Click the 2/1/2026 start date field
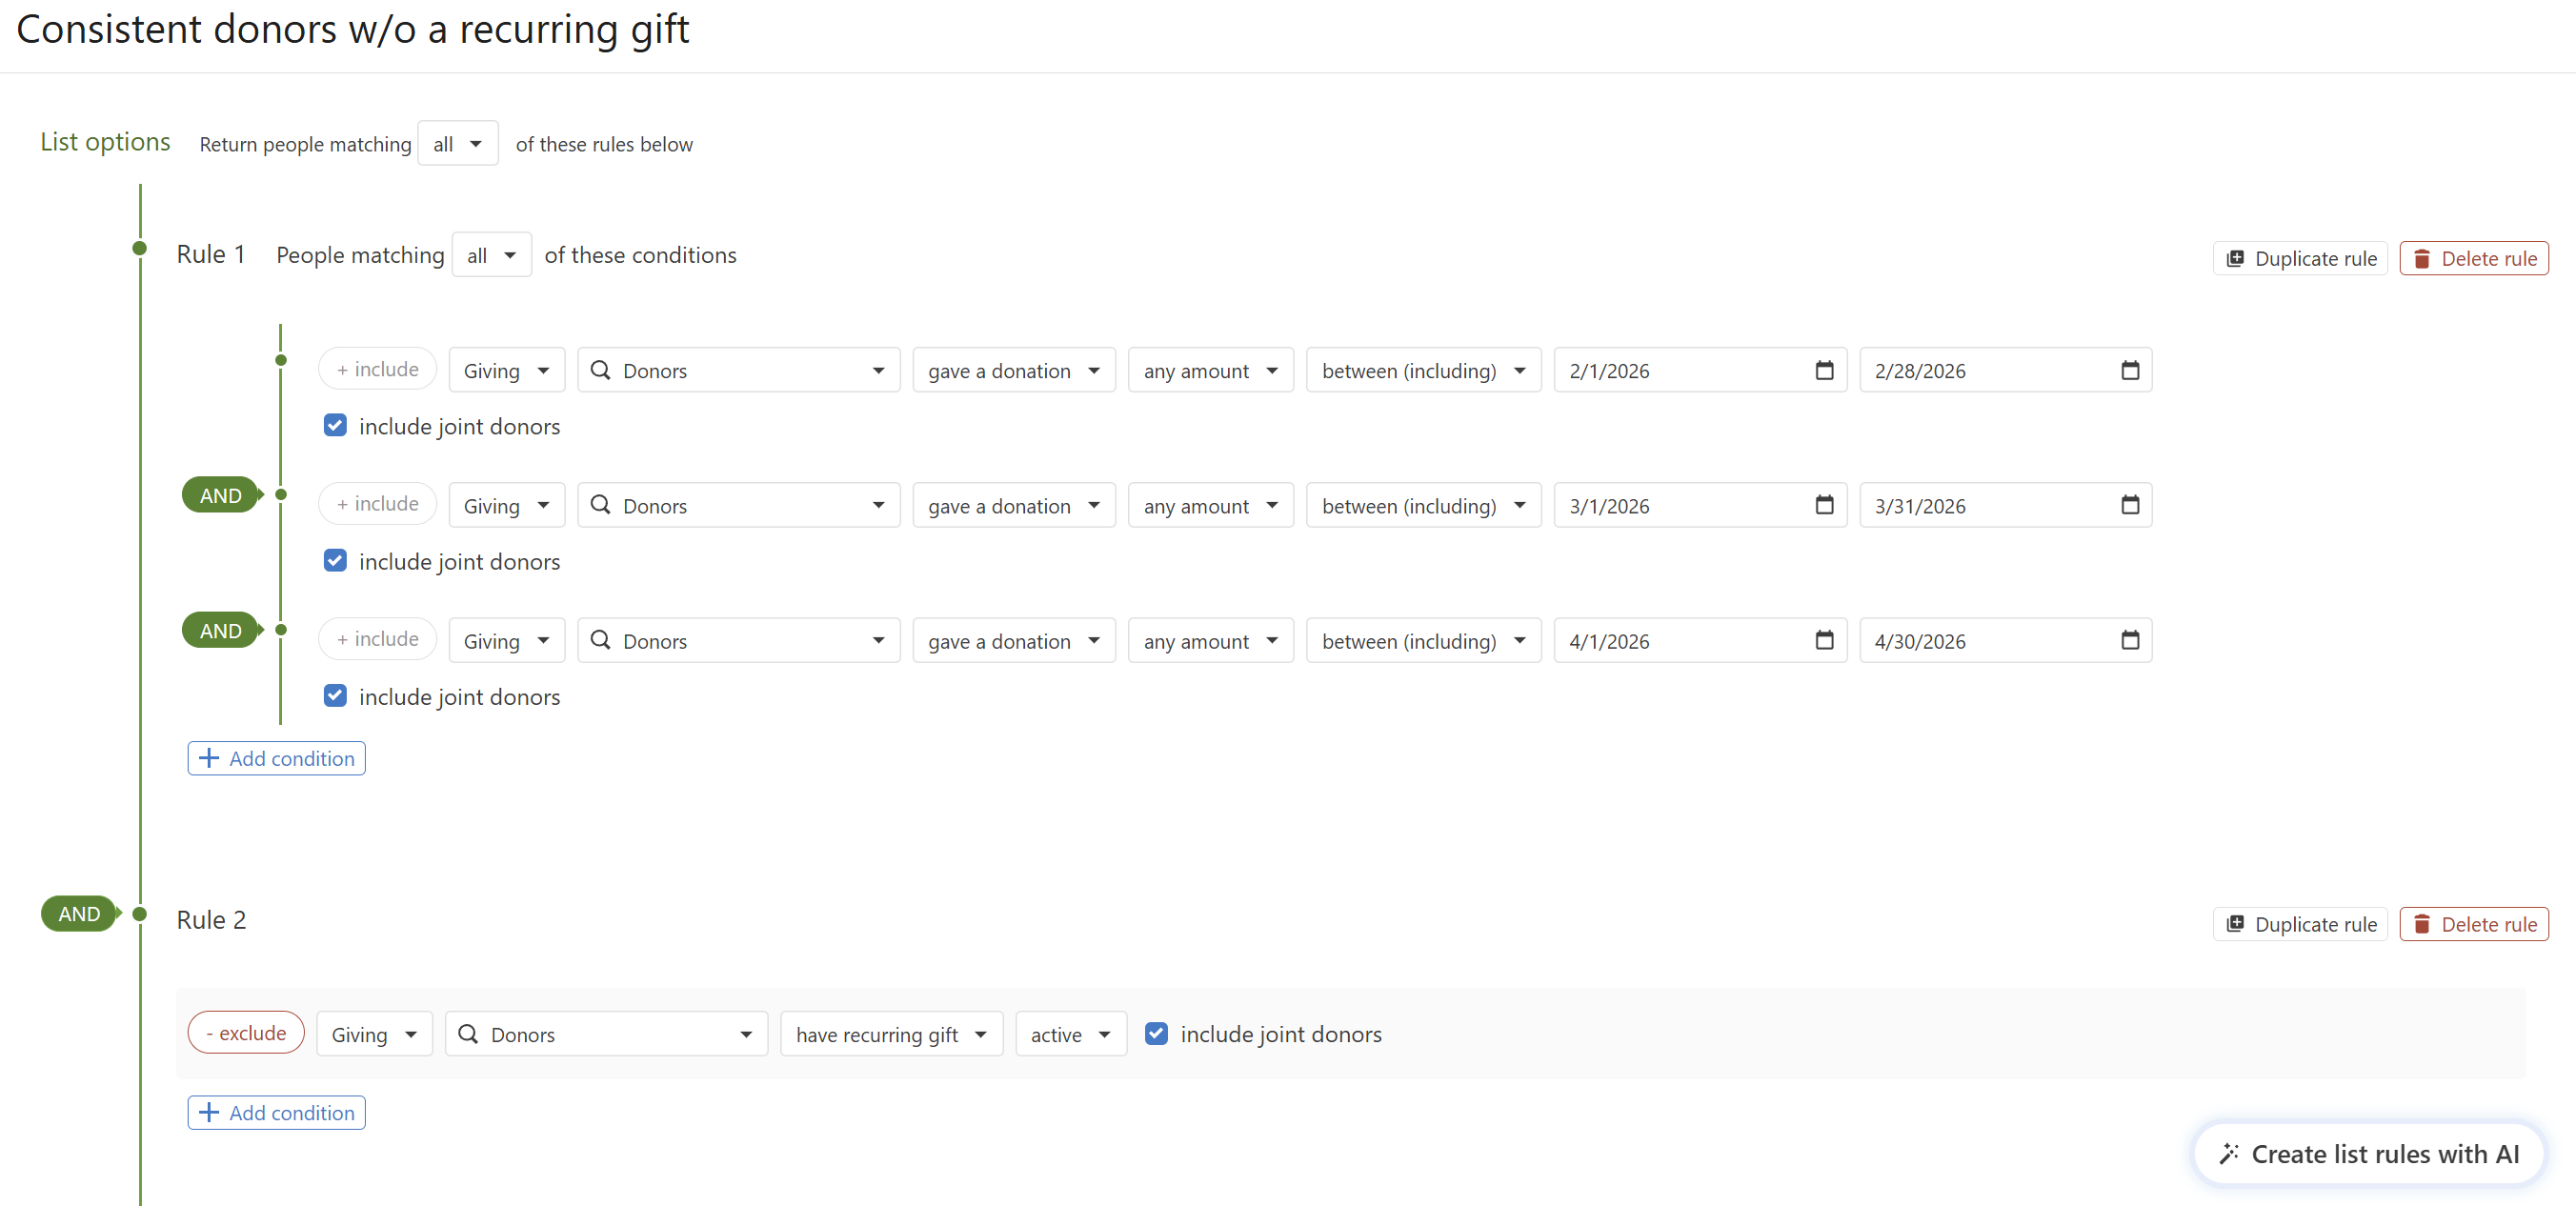This screenshot has width=2576, height=1206. click(1700, 371)
